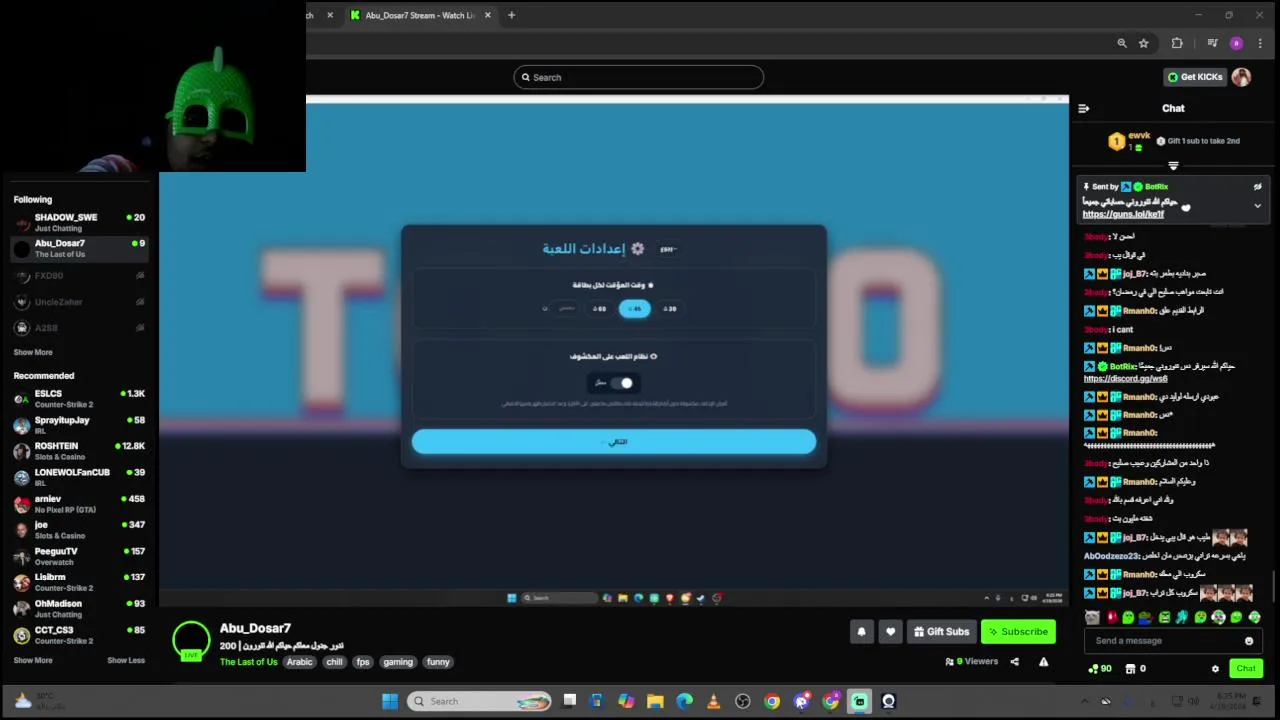The image size is (1280, 720).
Task: Click the Gift Subs button
Action: tap(941, 632)
